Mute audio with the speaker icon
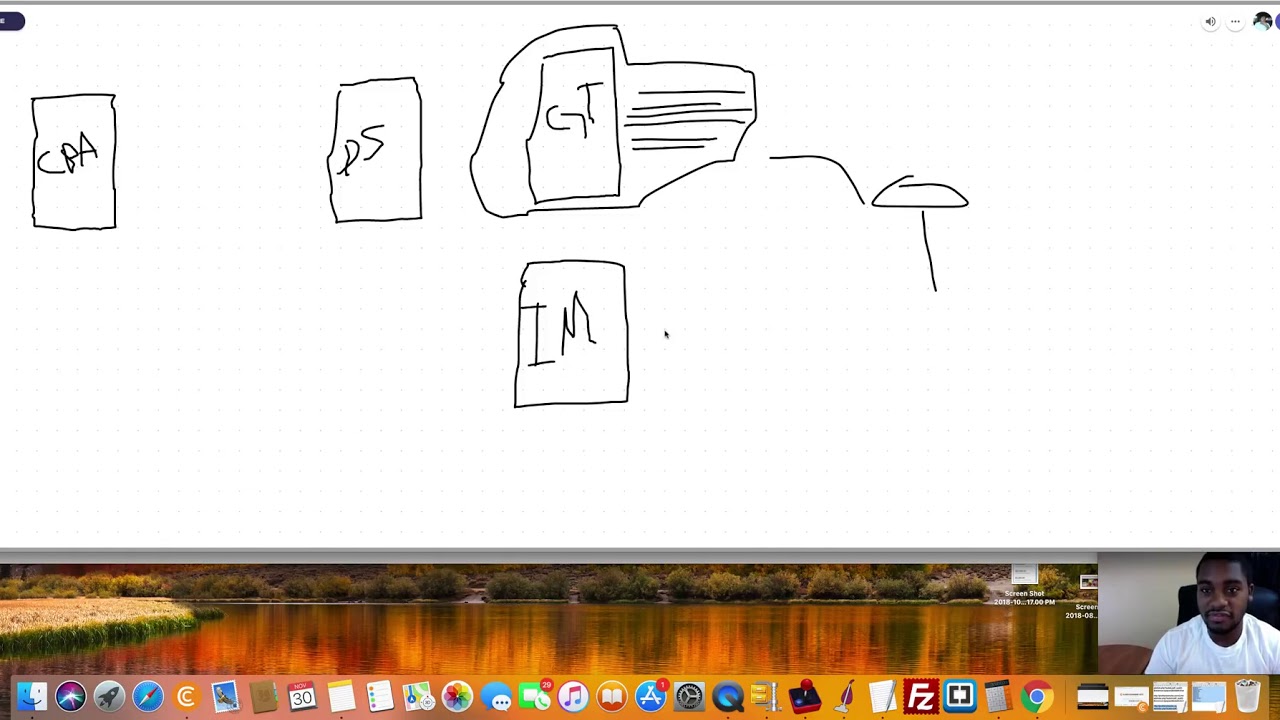The height and width of the screenshot is (720, 1280). click(x=1210, y=22)
